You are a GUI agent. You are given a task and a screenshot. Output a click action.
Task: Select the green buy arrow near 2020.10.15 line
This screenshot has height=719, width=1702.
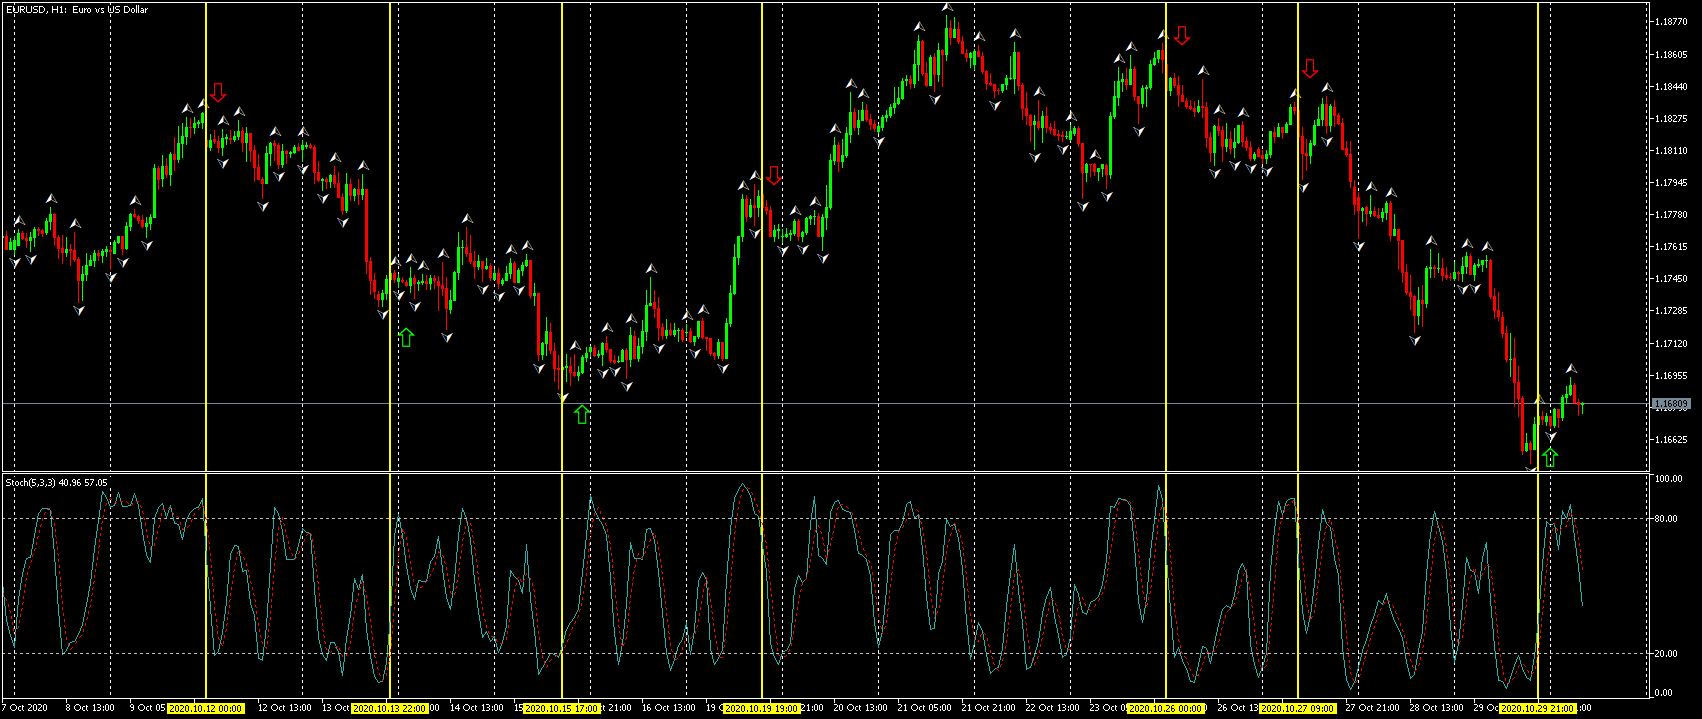[x=582, y=413]
